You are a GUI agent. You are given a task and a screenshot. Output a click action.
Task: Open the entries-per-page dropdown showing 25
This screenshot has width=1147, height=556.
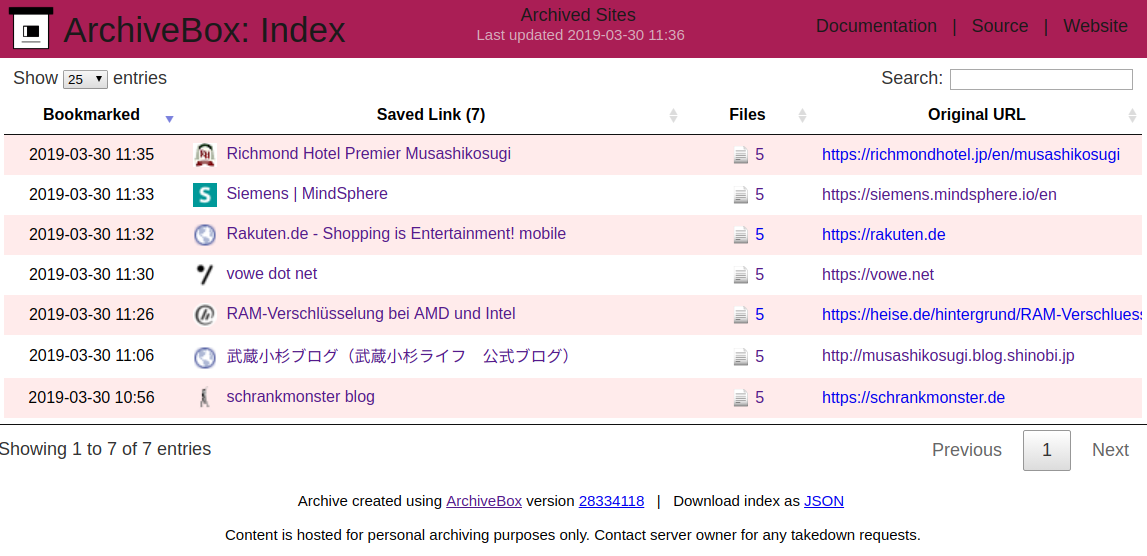[86, 79]
